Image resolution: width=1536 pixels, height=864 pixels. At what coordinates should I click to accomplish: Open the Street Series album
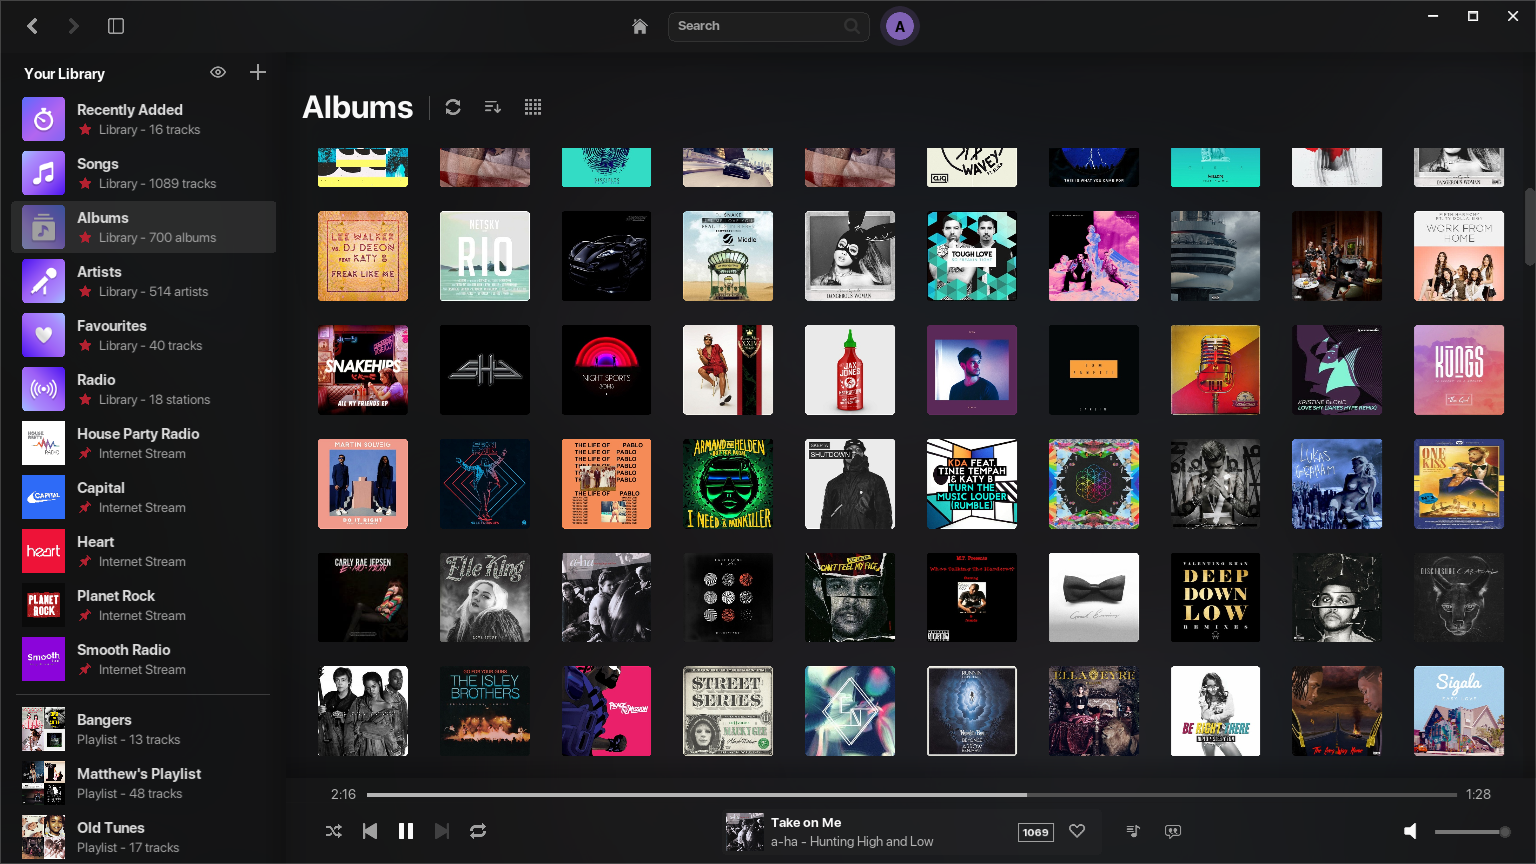pyautogui.click(x=728, y=711)
